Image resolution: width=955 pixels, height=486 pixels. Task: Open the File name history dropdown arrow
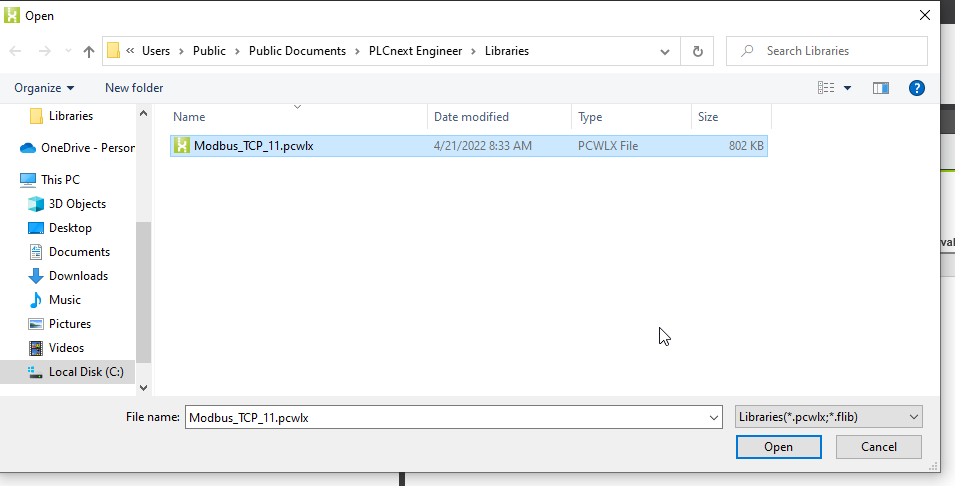pos(714,418)
